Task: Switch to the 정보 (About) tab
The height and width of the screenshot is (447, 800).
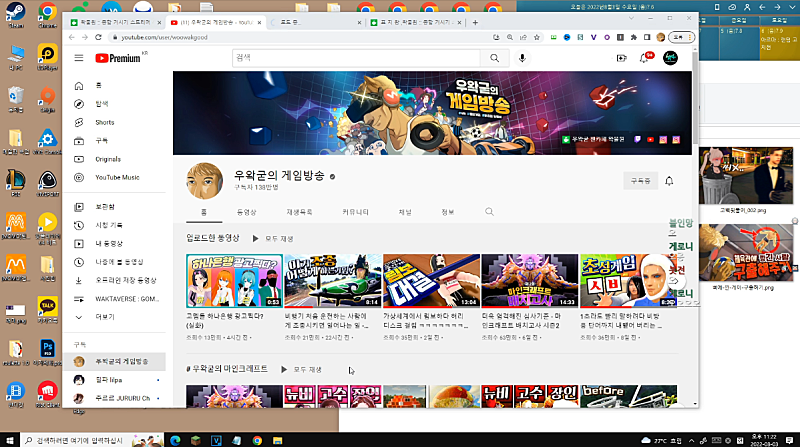Action: pos(447,212)
